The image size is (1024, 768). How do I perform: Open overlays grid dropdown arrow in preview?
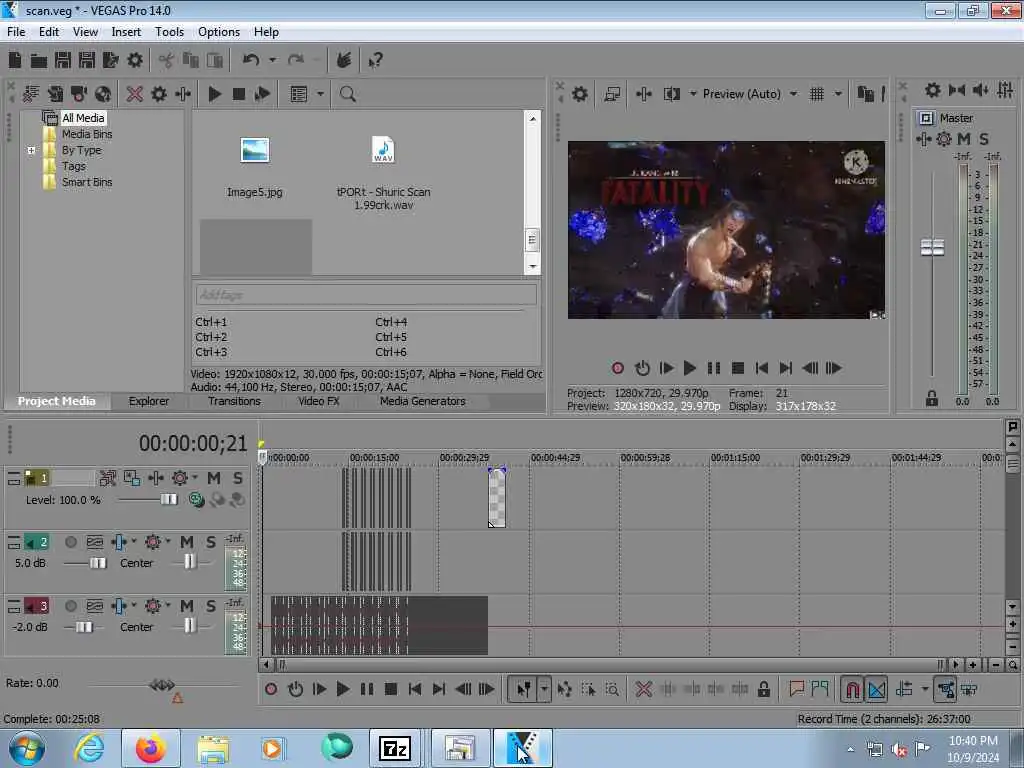coord(839,94)
